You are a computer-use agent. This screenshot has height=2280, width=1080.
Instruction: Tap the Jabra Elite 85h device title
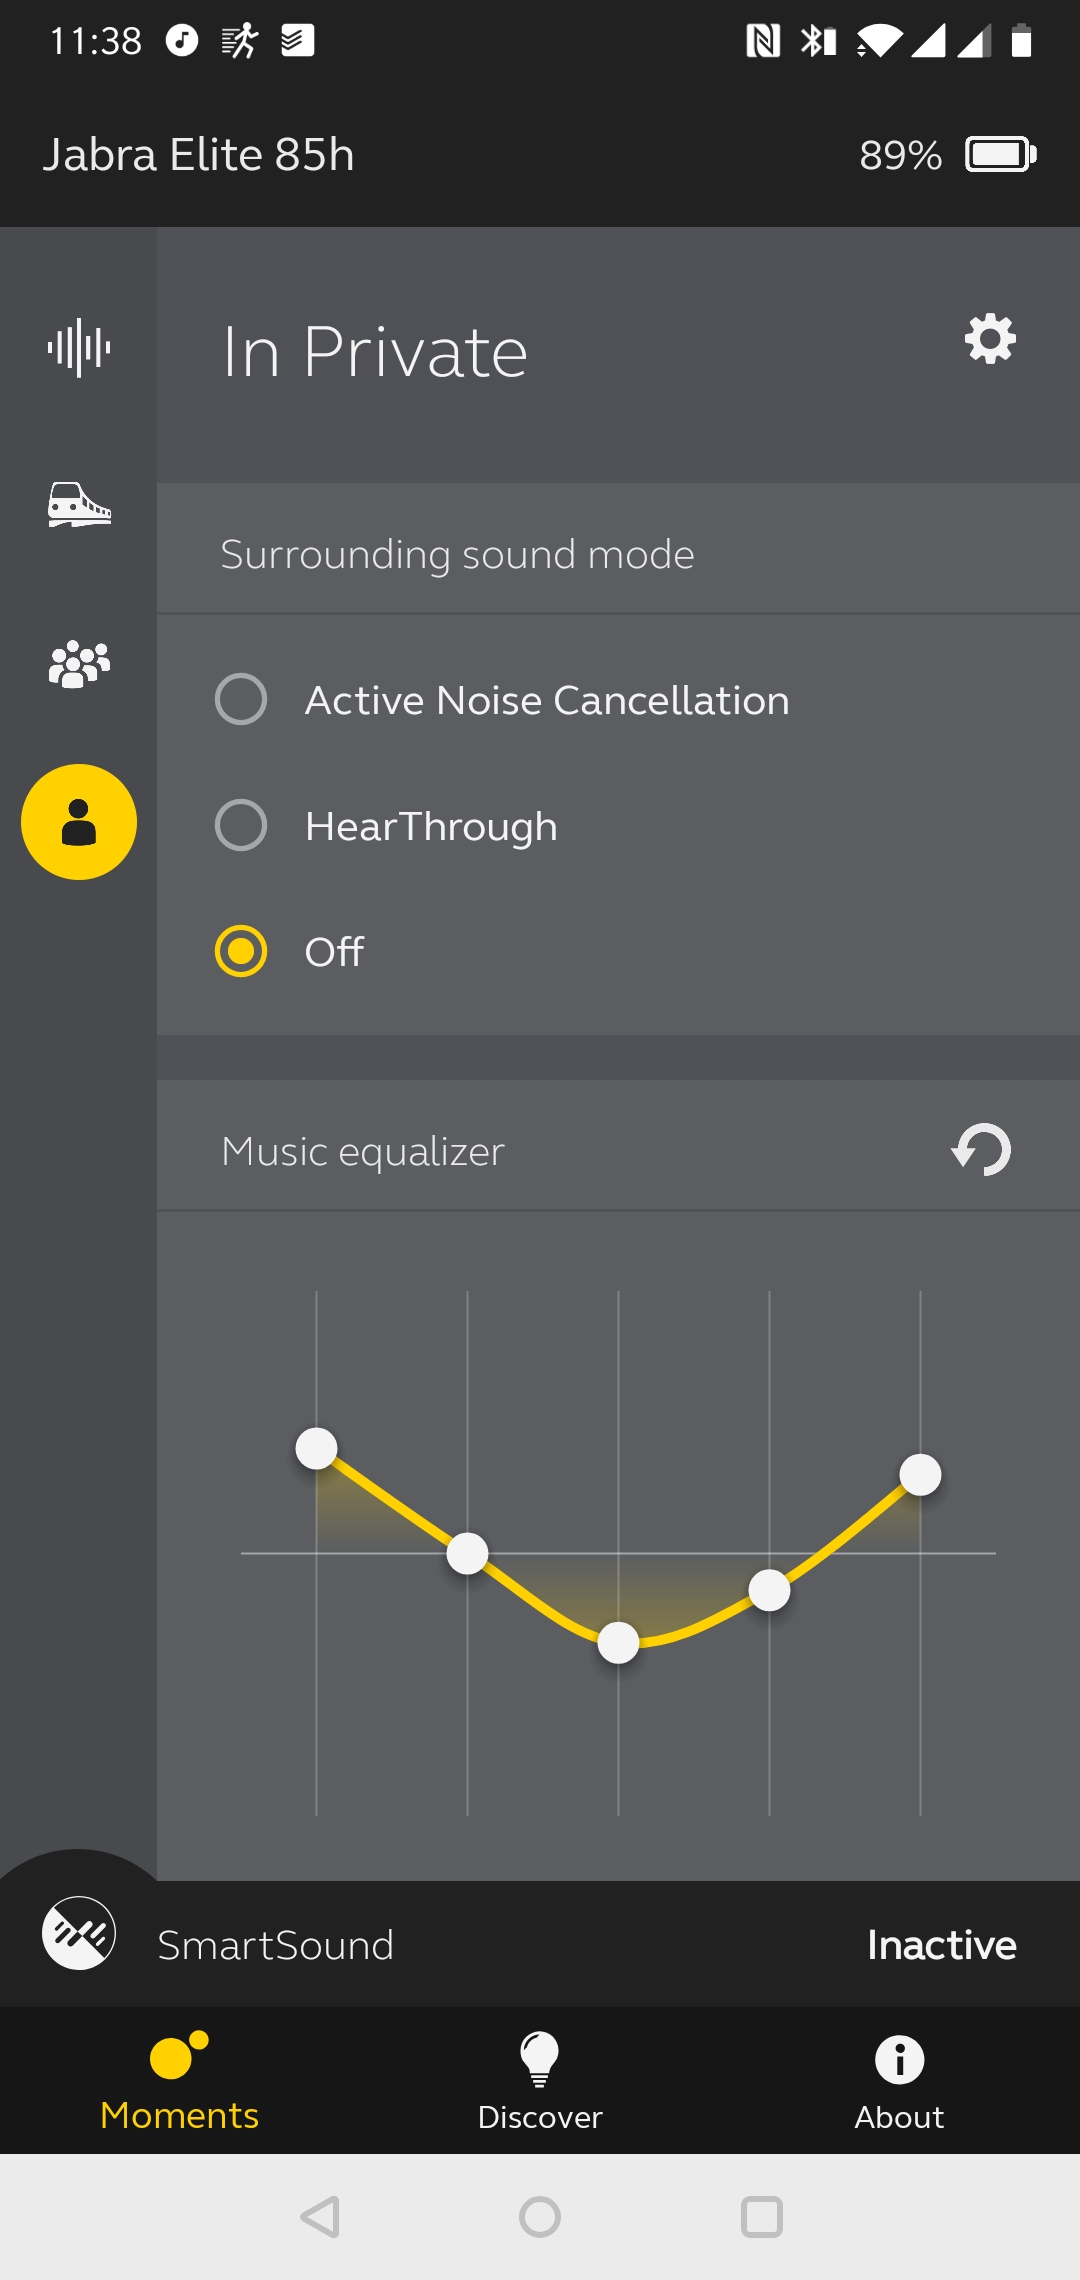tap(198, 155)
